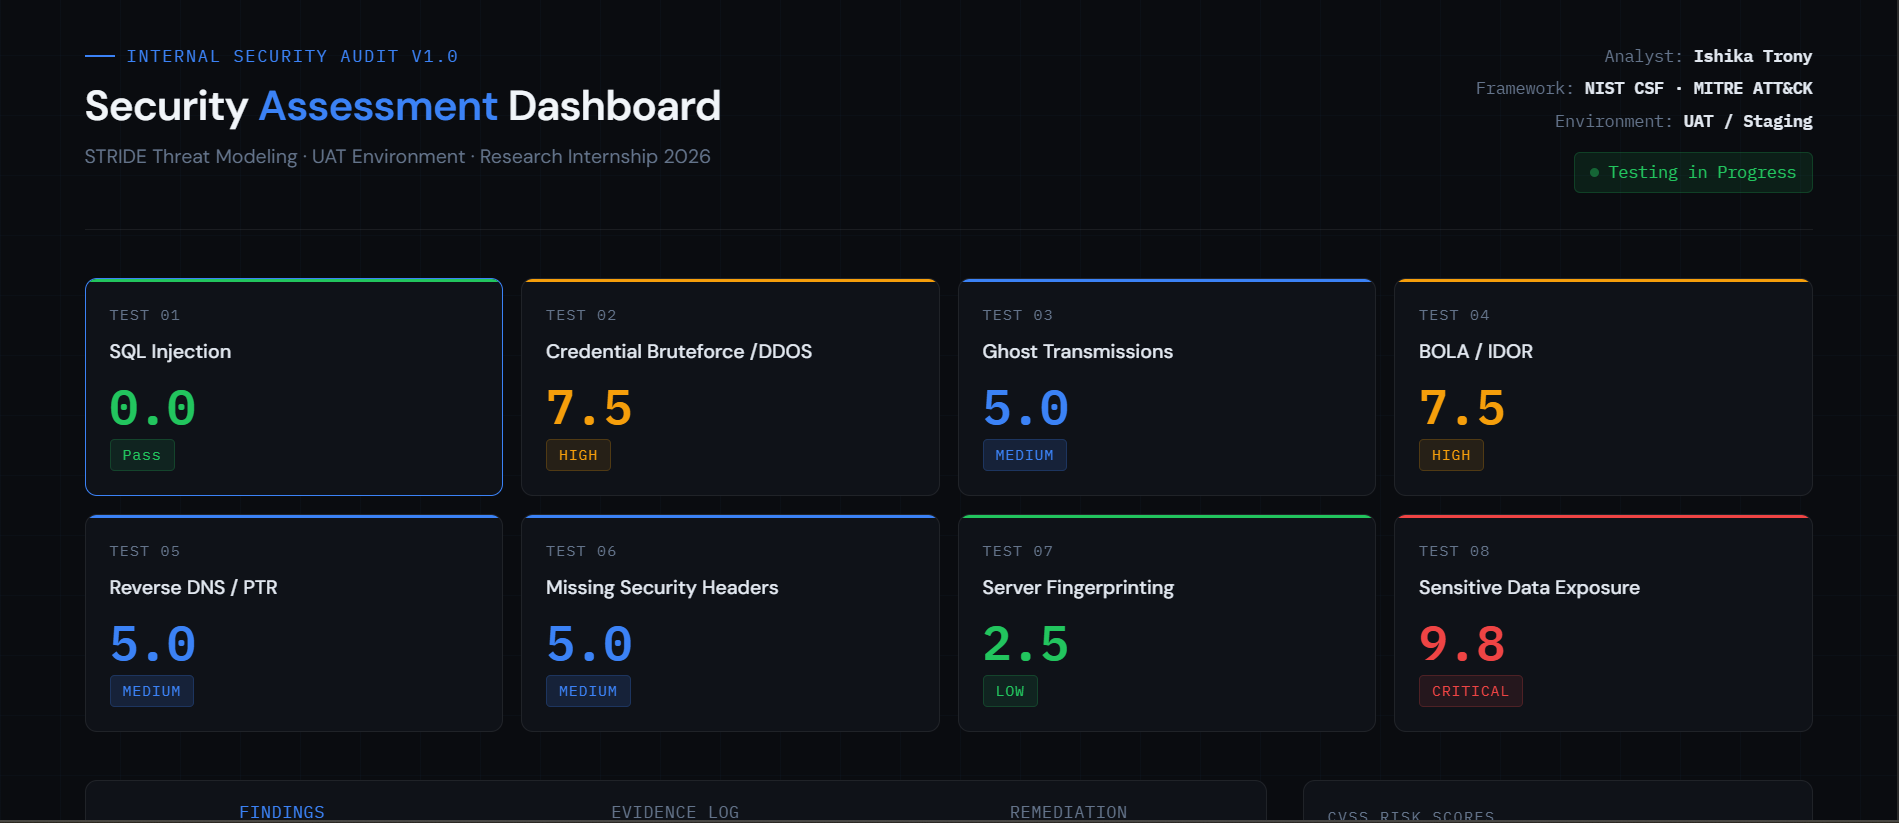The width and height of the screenshot is (1899, 823).
Task: Click the framework text NIST CSF · MITRE ATT&CK
Action: pos(1698,88)
